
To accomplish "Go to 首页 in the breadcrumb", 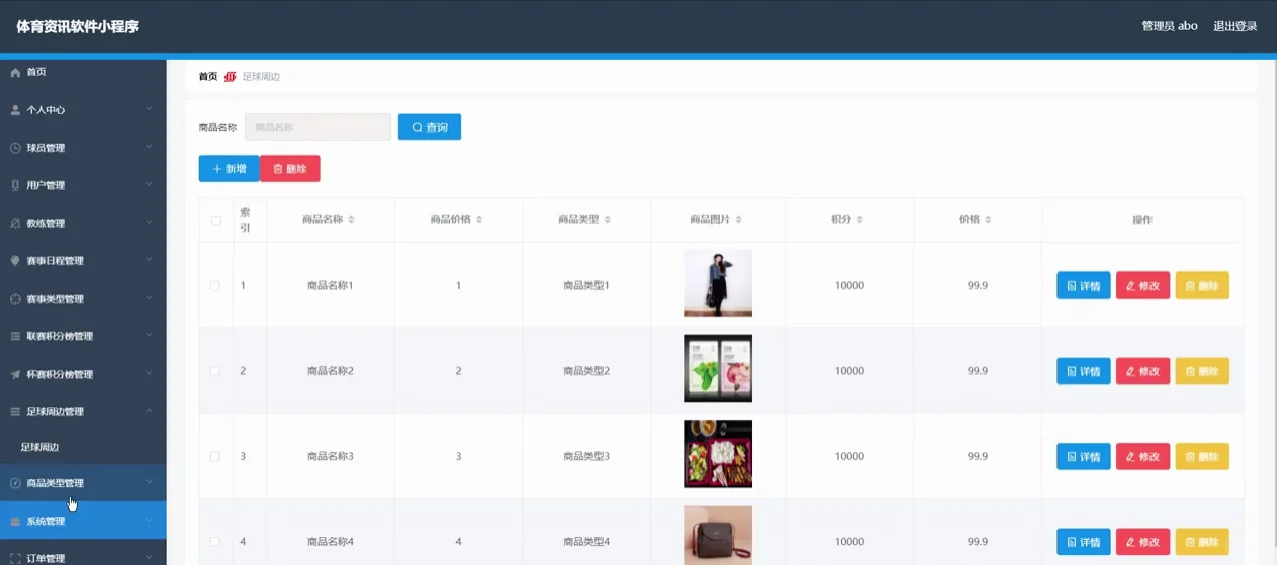I will pos(207,76).
